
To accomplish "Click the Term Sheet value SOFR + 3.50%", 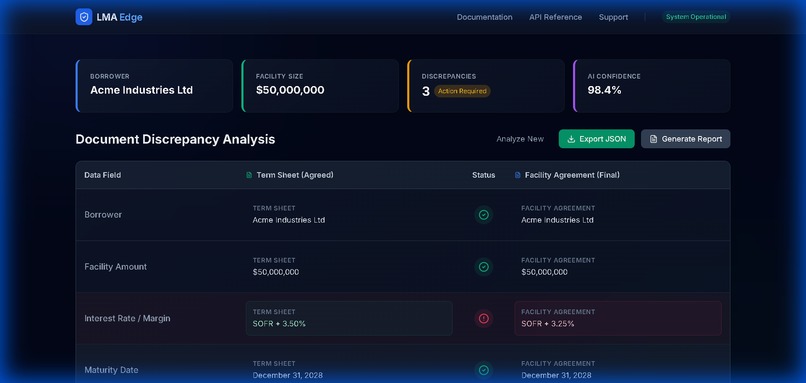I will 279,324.
